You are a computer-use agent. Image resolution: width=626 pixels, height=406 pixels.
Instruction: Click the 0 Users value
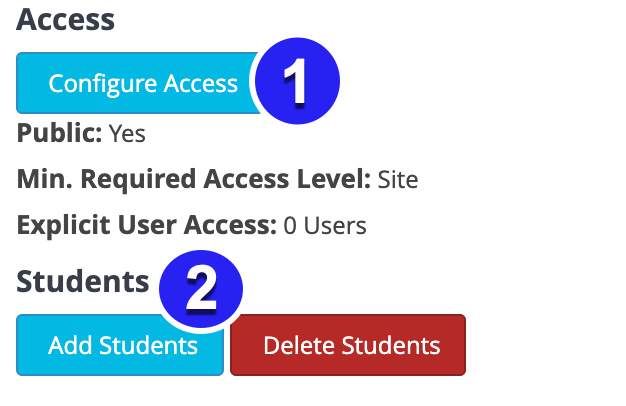325,226
